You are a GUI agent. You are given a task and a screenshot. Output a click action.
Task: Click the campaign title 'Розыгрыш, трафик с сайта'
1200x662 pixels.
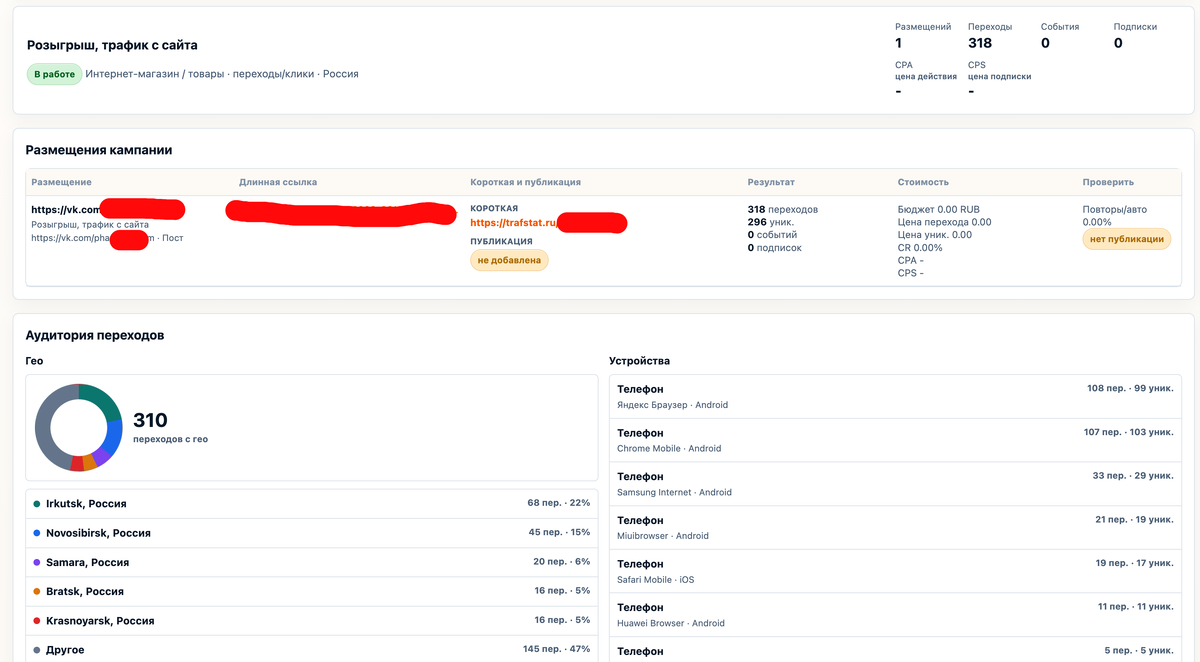click(x=112, y=45)
